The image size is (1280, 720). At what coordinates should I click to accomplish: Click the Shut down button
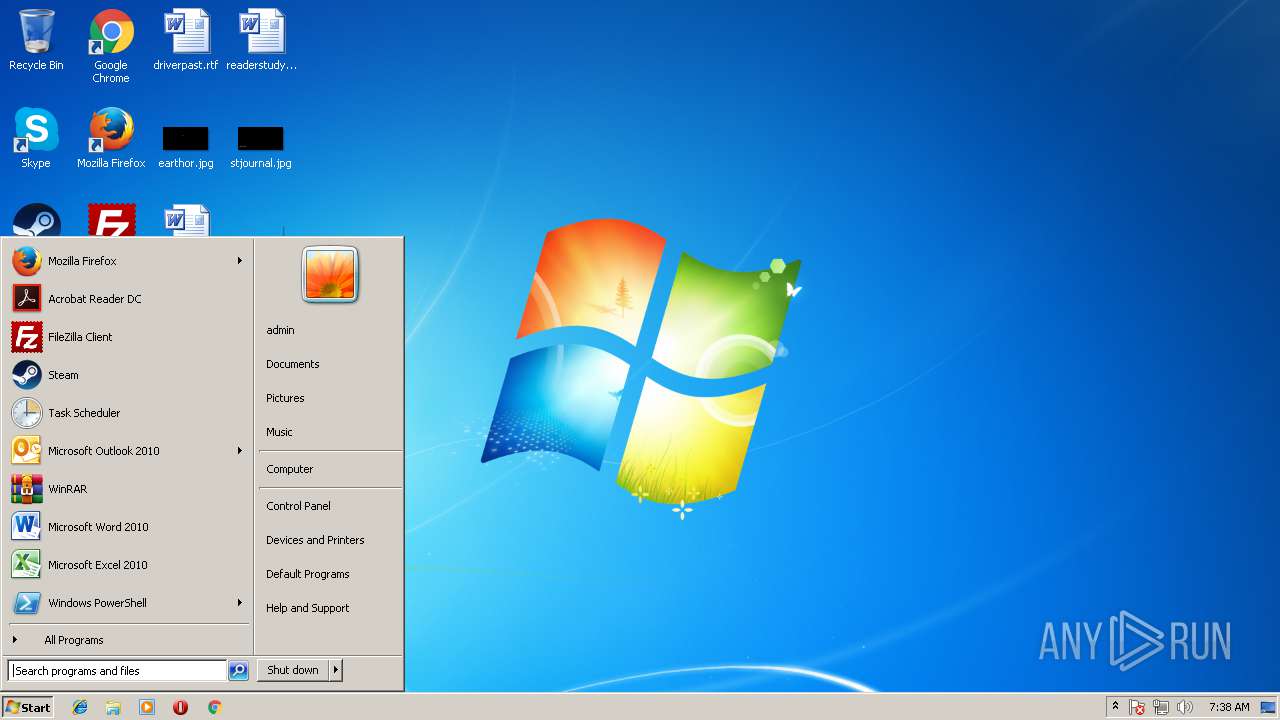point(293,670)
